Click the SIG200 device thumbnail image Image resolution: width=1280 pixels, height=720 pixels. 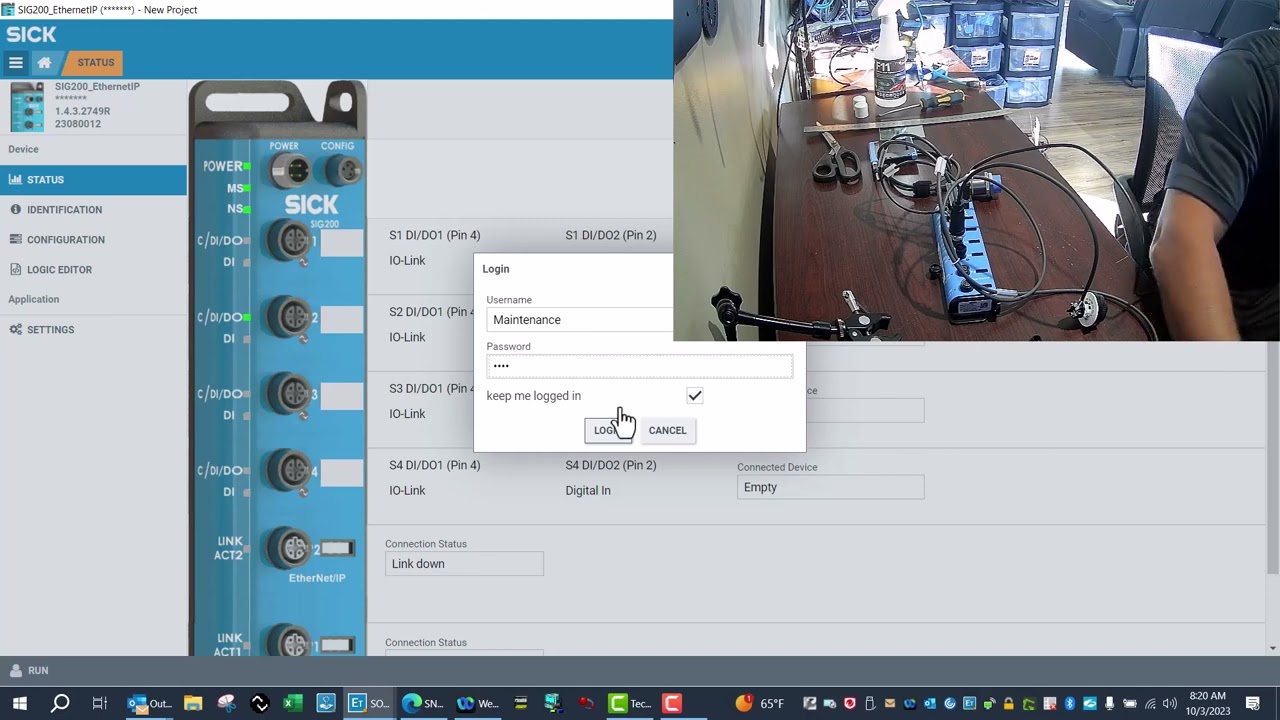click(x=27, y=107)
